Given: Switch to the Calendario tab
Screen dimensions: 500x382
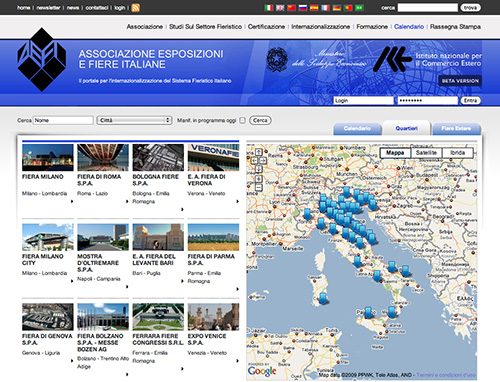Looking at the screenshot, I should [x=357, y=129].
